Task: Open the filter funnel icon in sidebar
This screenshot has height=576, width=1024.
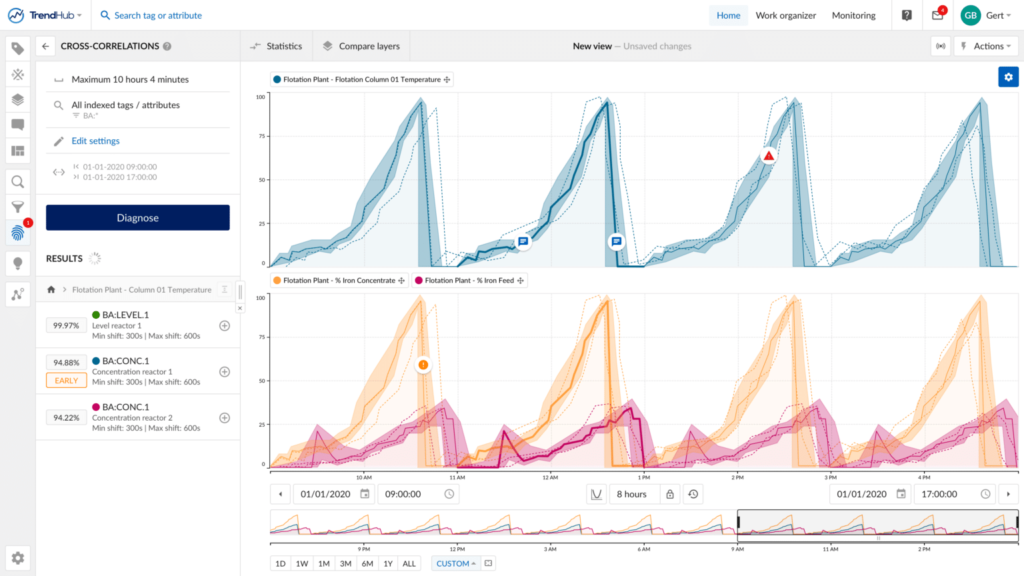Action: [18, 207]
